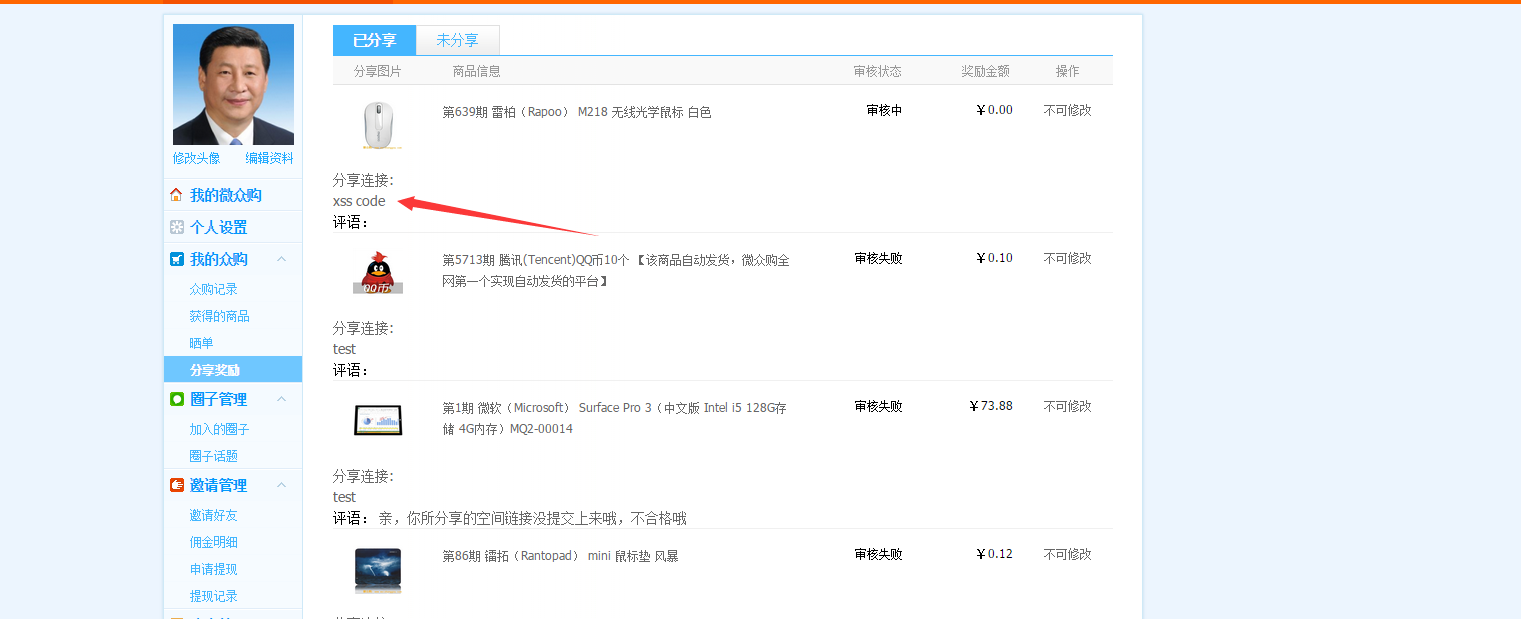Click the 第86期 镭拓 mini 鼠标垫 product title
Viewport: 1521px width, 619px height.
(560, 556)
